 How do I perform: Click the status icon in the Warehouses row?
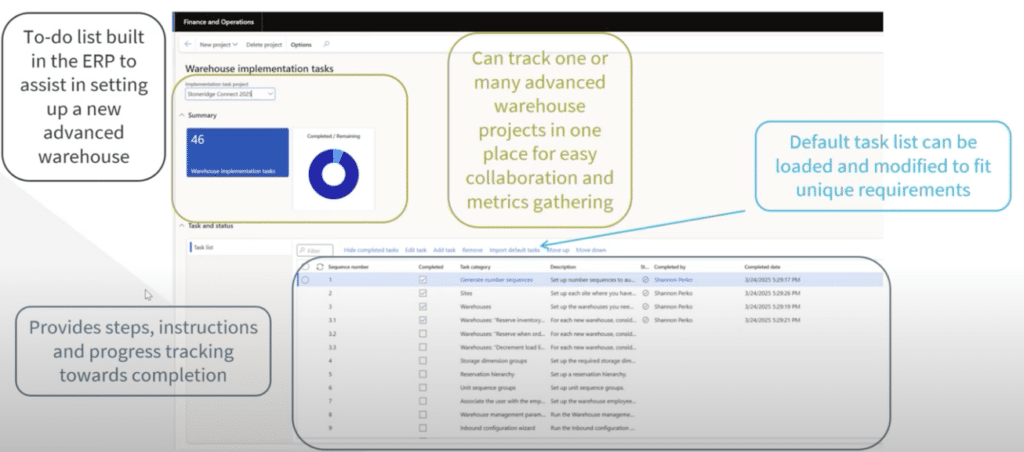tap(645, 307)
